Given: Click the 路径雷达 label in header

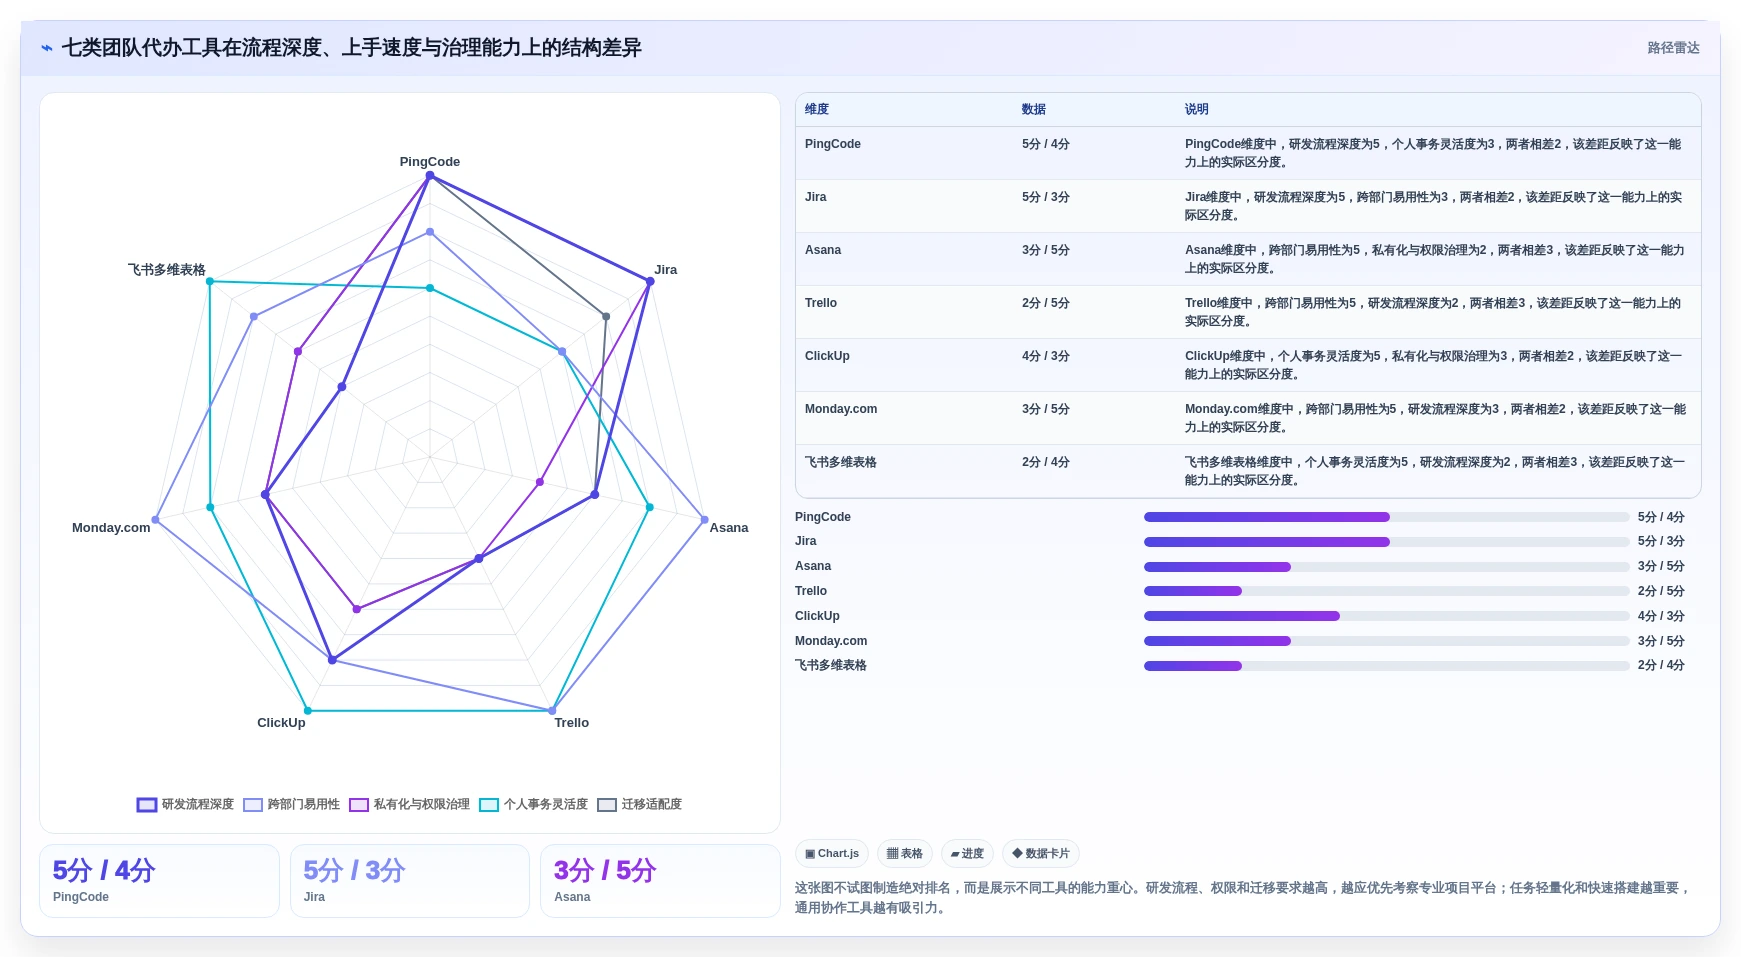Looking at the screenshot, I should click(1674, 48).
